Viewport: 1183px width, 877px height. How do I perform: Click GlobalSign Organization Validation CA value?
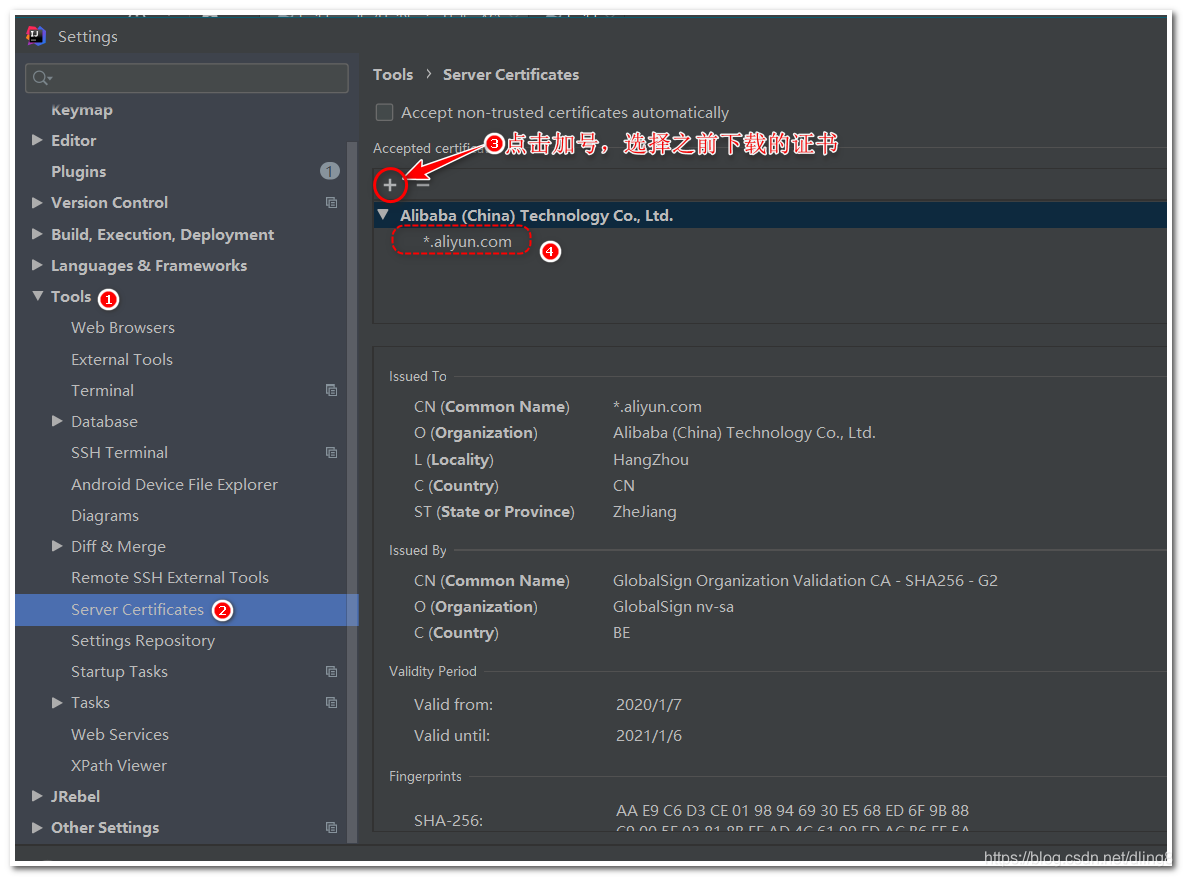pos(805,580)
